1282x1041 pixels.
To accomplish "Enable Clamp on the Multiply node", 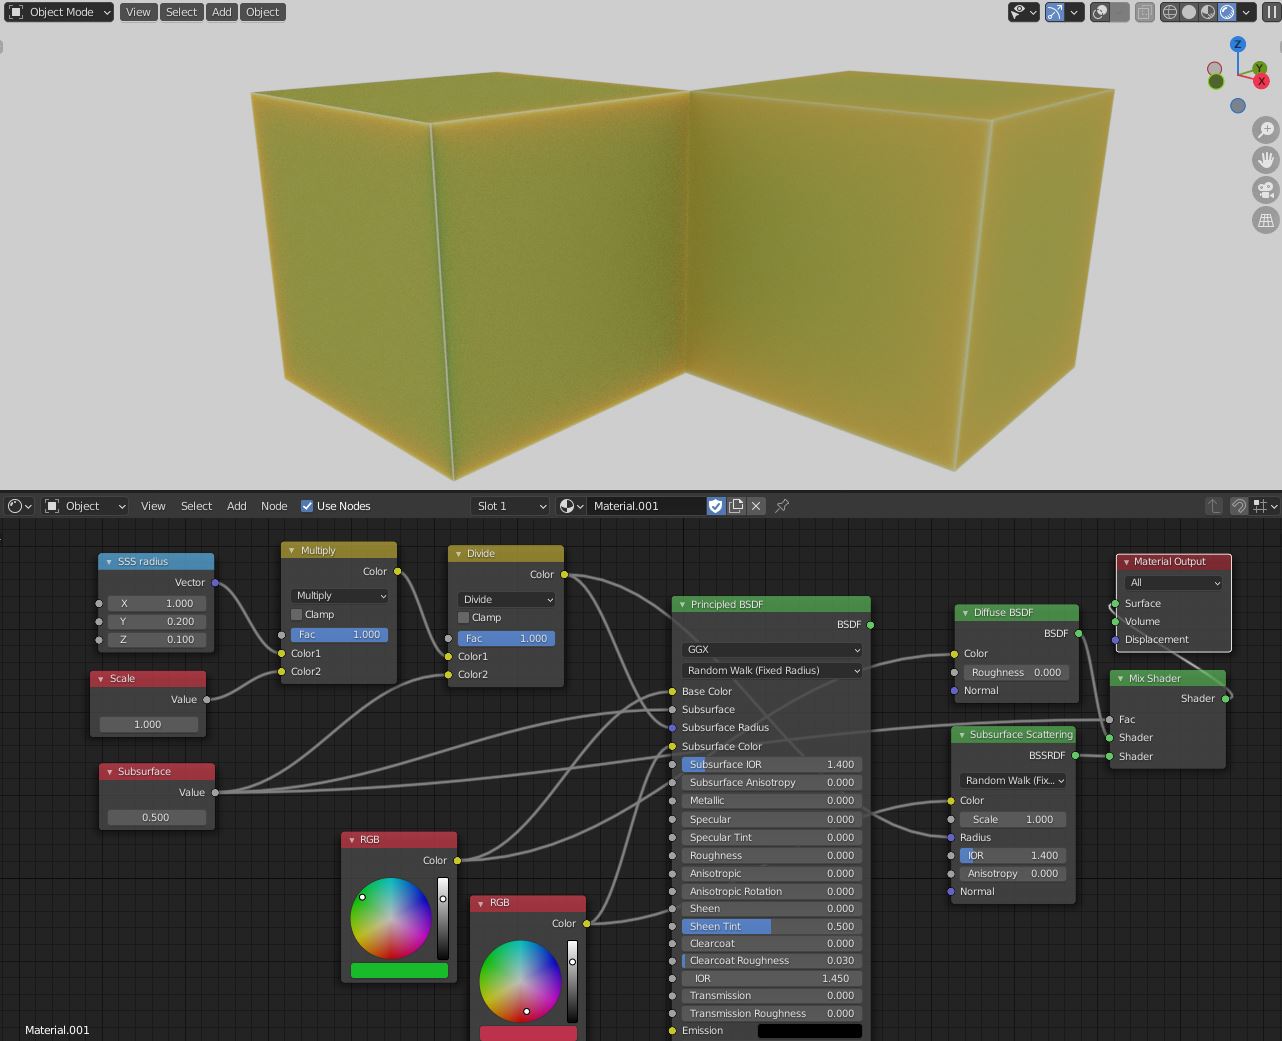I will (297, 614).
